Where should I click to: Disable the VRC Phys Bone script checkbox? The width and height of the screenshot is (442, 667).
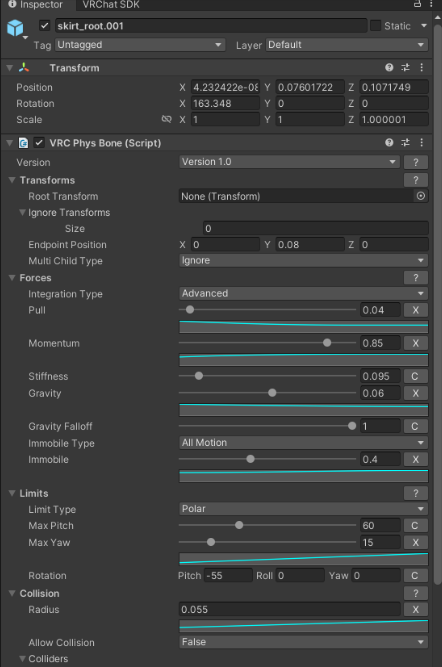[x=39, y=143]
